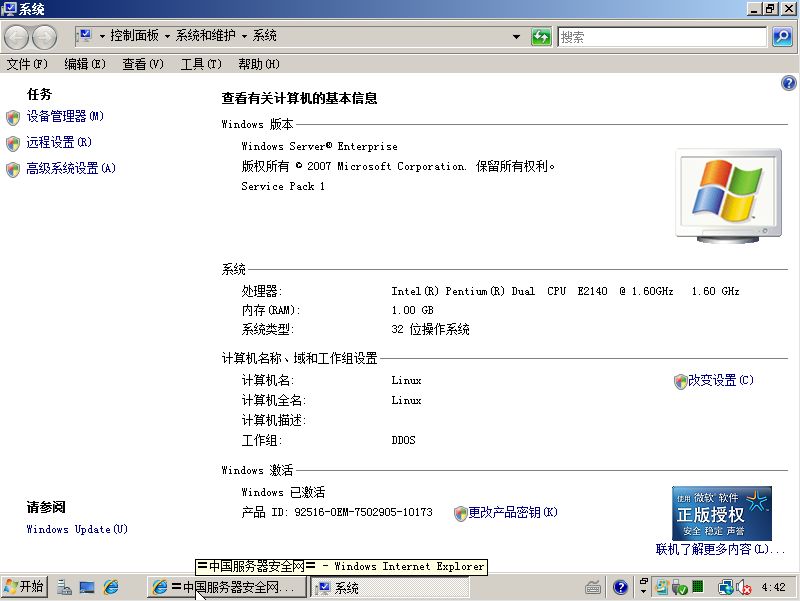Image resolution: width=800 pixels, height=601 pixels.
Task: Click the Windows 已激活 activation status text
Action: pyautogui.click(x=283, y=492)
